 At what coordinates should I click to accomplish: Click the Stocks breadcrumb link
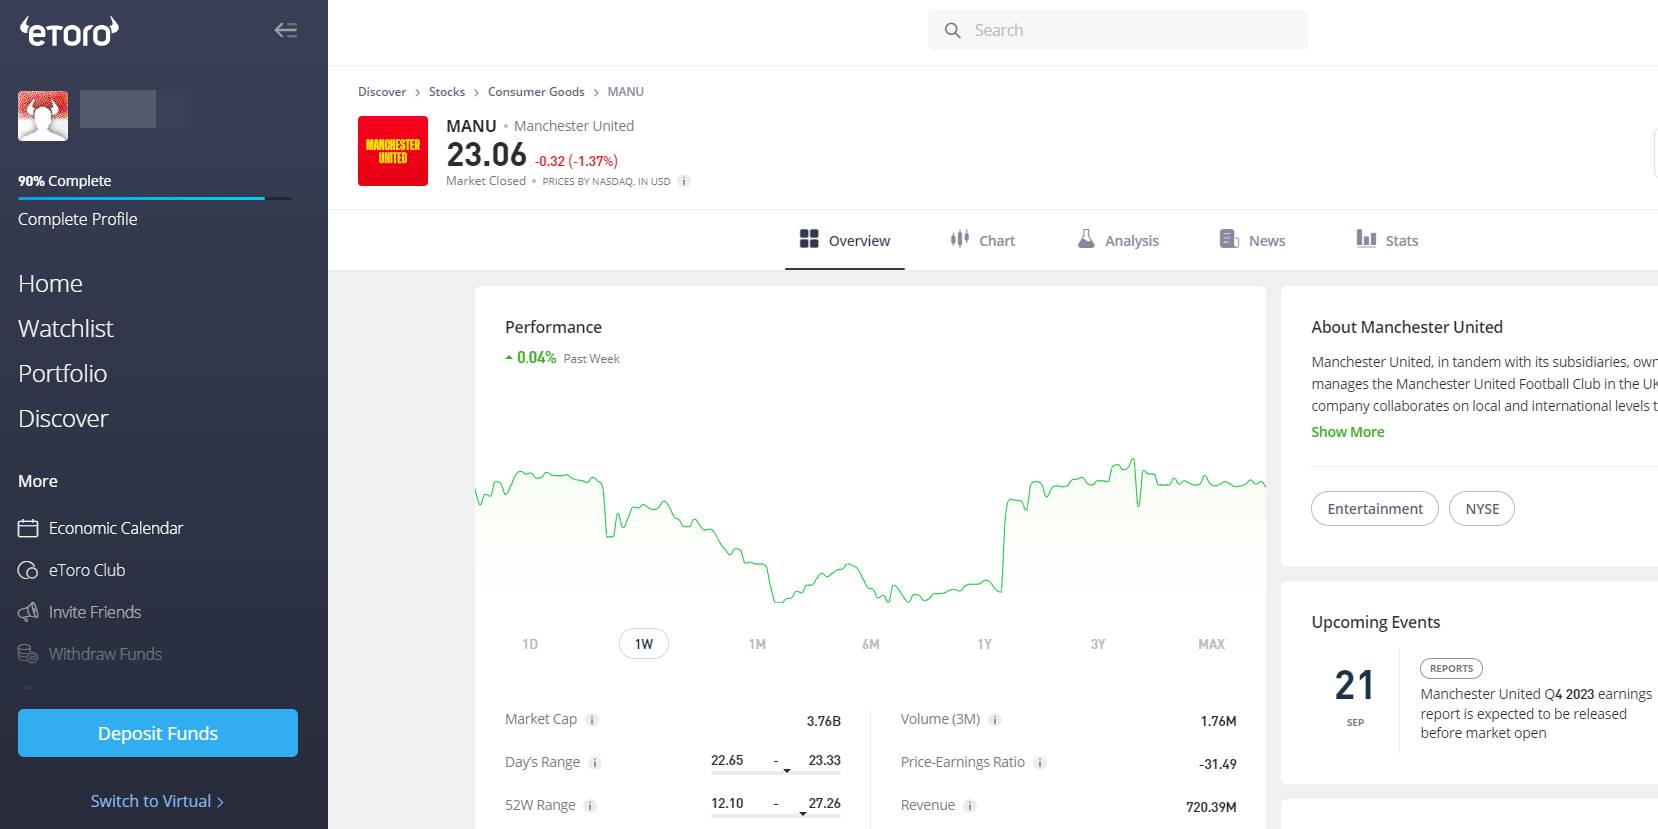(447, 92)
